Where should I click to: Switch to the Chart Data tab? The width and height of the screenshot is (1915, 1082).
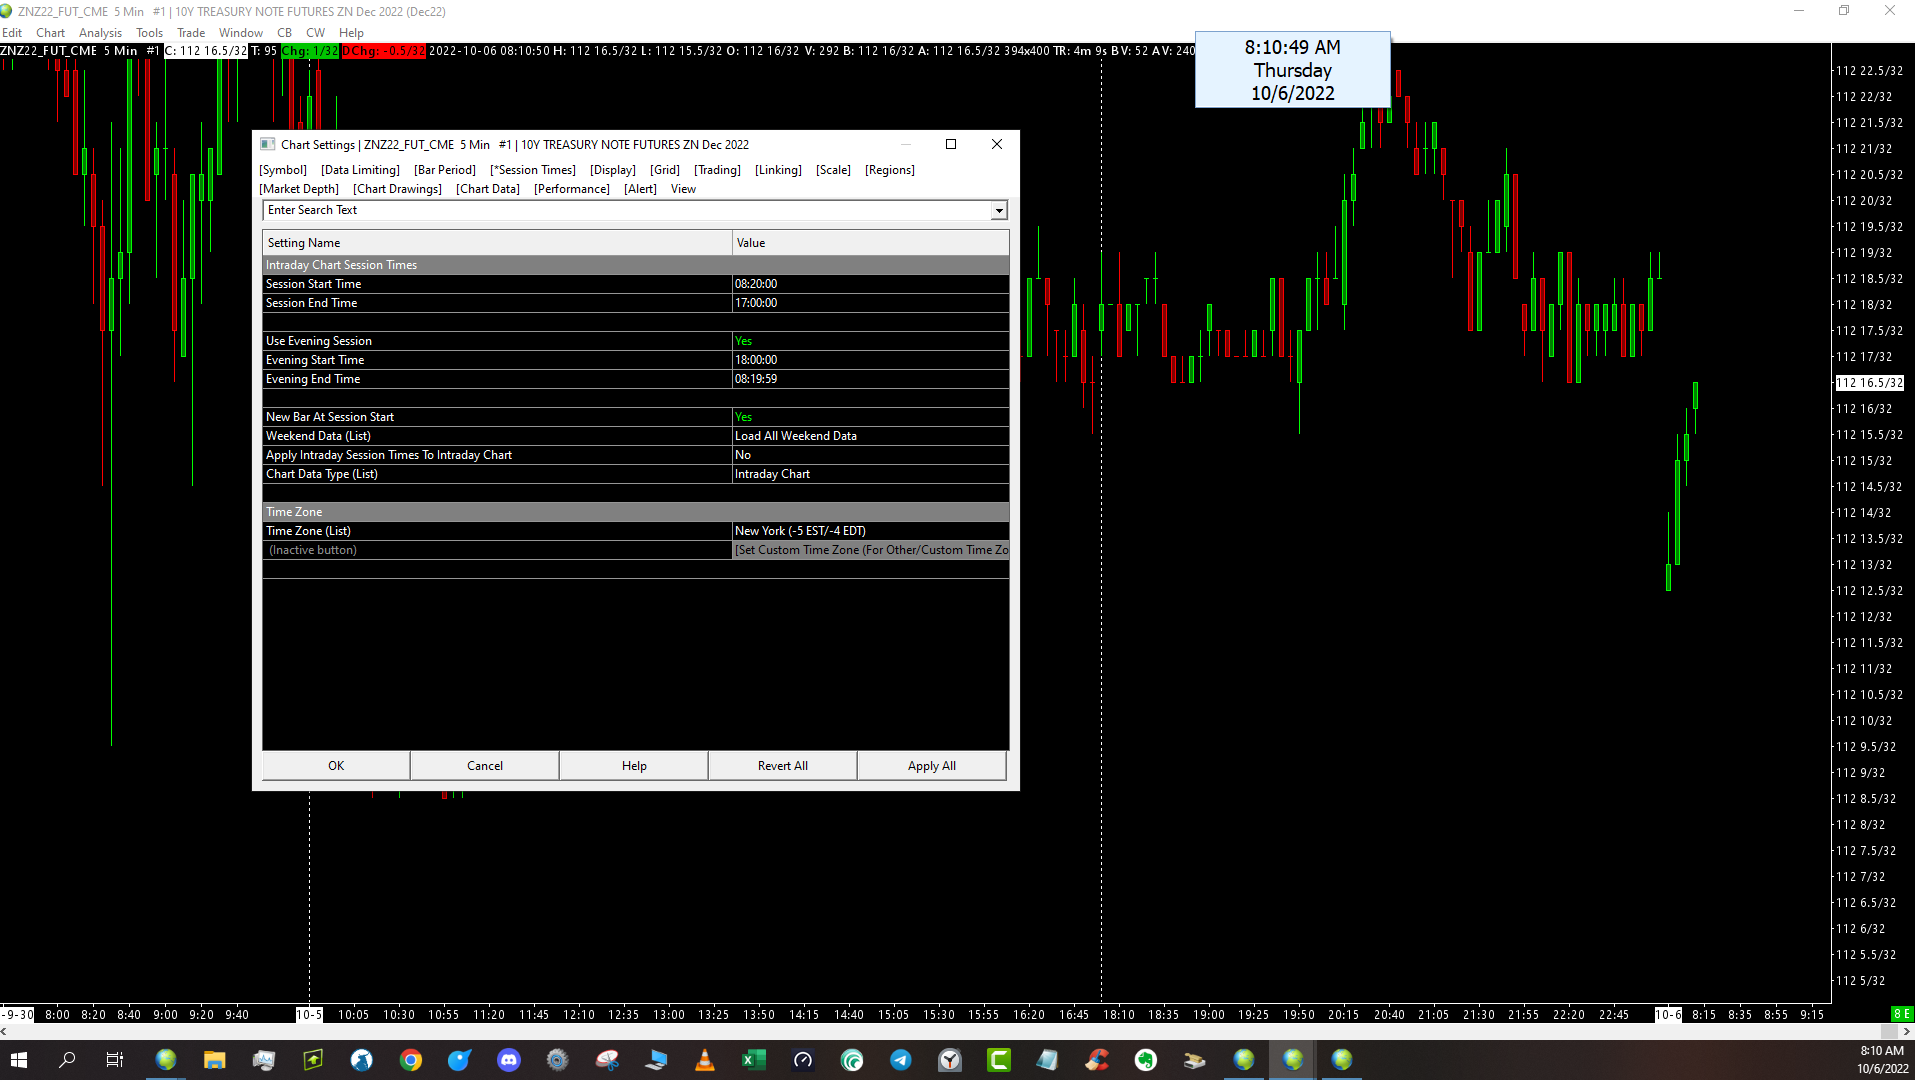488,189
